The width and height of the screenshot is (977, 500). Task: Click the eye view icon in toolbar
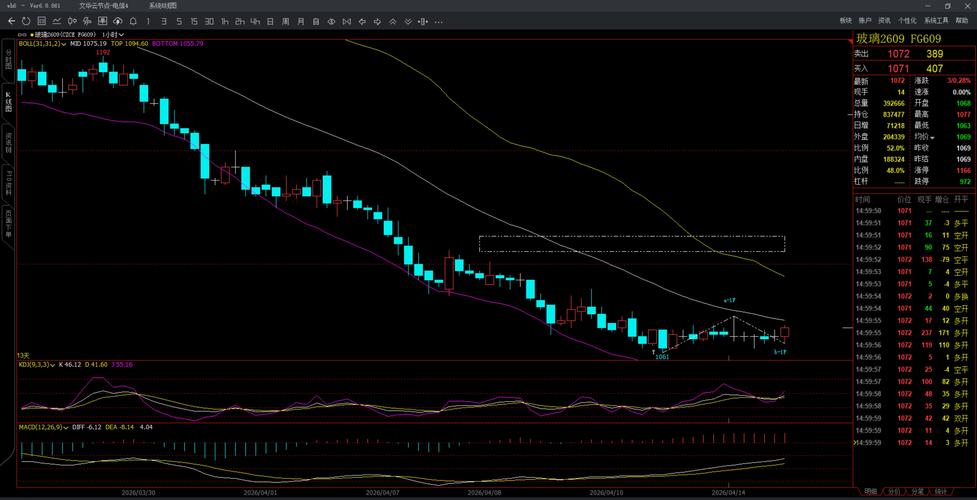click(331, 21)
